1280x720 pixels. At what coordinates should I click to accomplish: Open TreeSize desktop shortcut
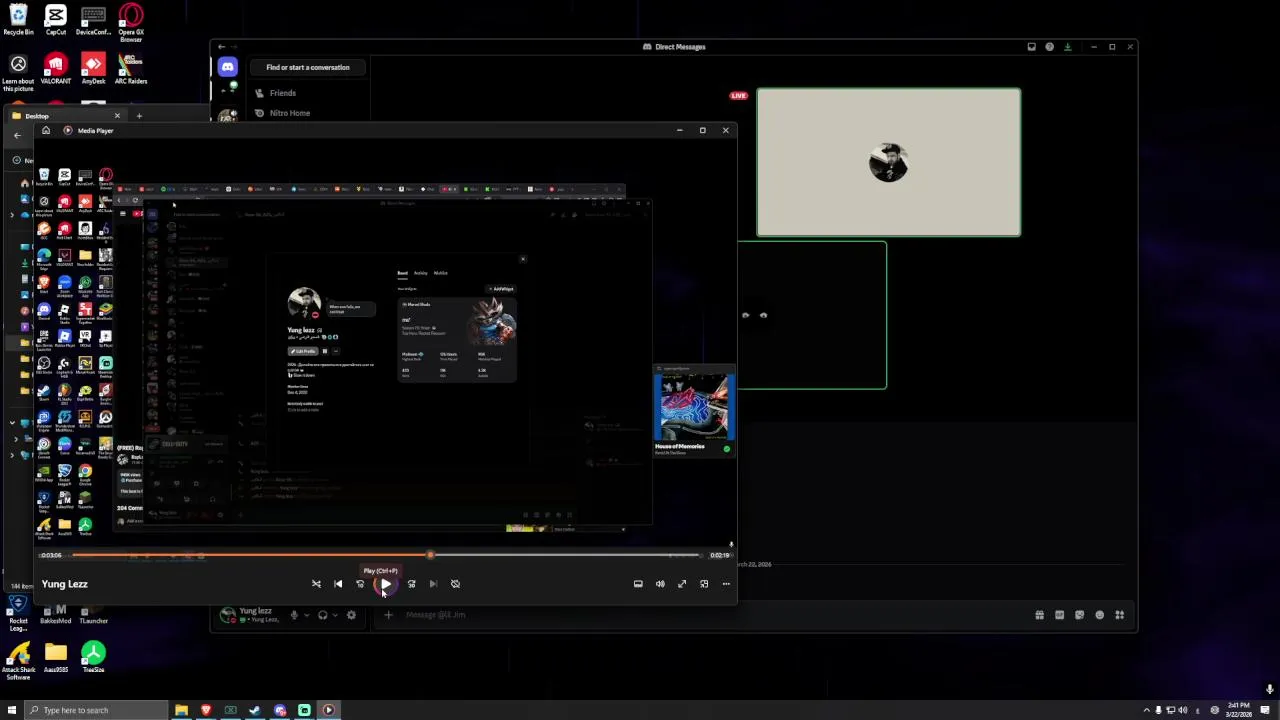point(93,657)
